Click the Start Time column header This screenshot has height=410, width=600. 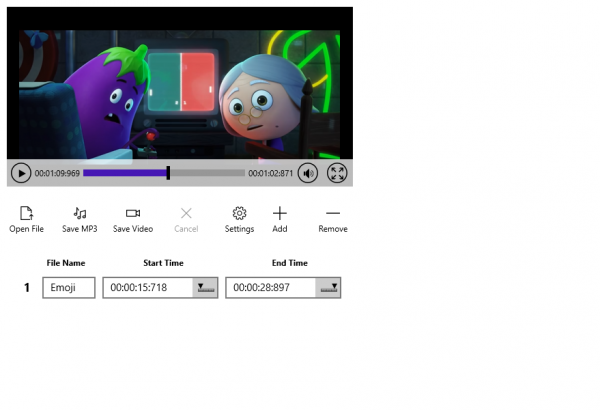tap(163, 263)
